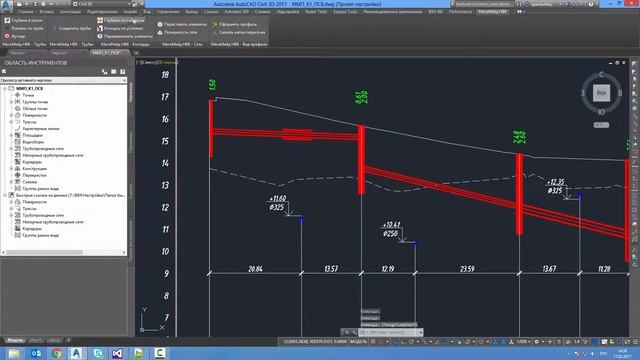The image size is (640, 360).
Task: Click the command line customize wrench icon
Action: (354, 333)
